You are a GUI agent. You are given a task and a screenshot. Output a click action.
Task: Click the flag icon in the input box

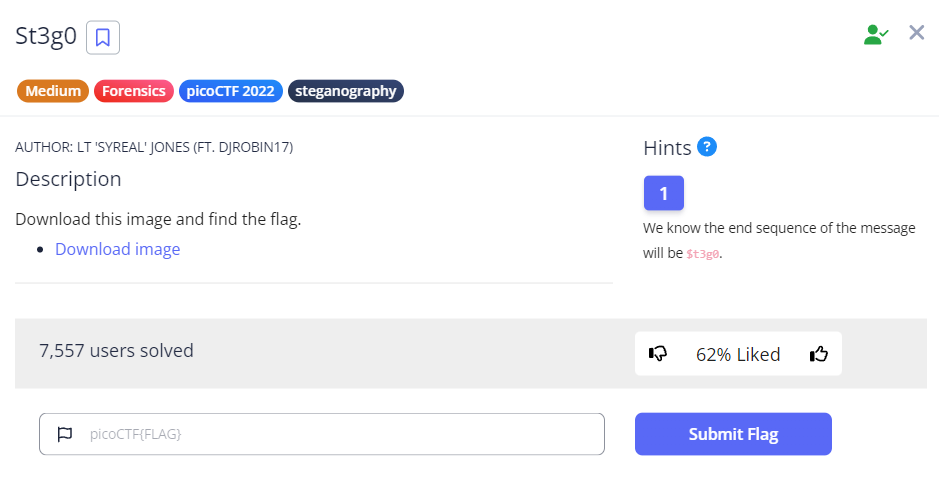(65, 434)
